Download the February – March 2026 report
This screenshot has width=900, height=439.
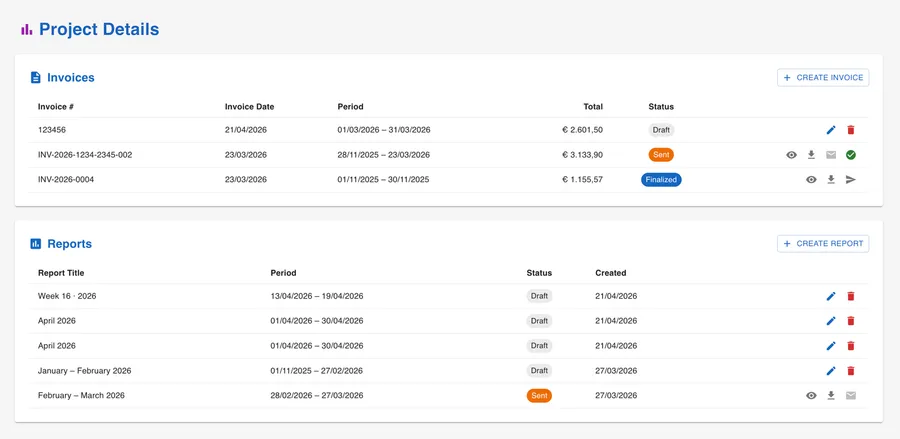pos(831,395)
